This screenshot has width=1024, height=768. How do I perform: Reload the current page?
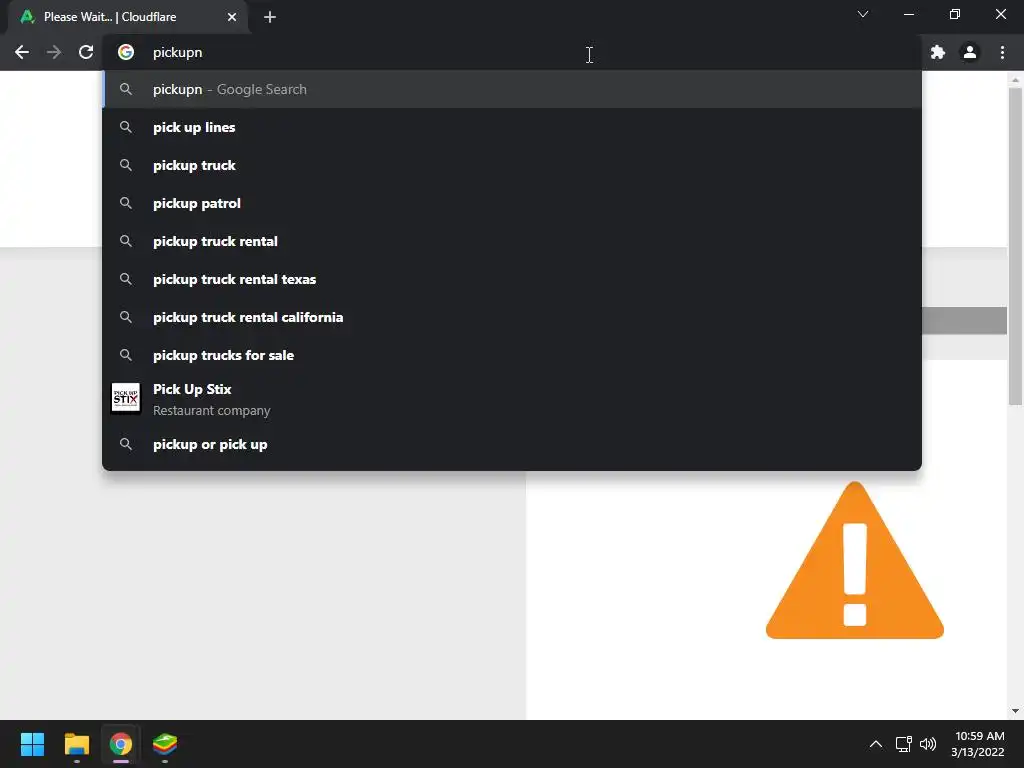(x=86, y=52)
